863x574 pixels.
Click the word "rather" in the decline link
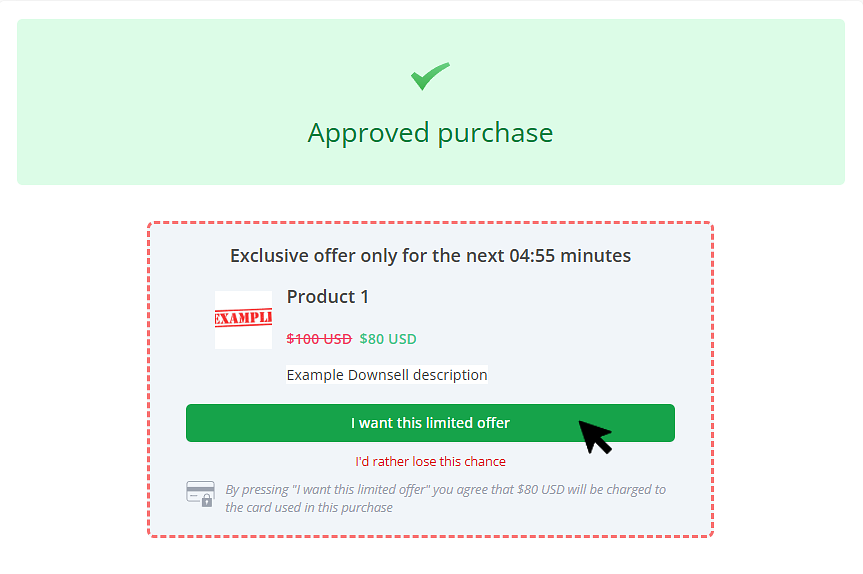[x=391, y=462]
